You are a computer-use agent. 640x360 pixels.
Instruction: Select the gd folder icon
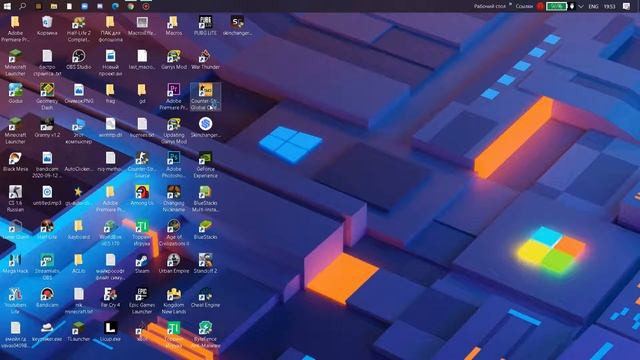142,93
